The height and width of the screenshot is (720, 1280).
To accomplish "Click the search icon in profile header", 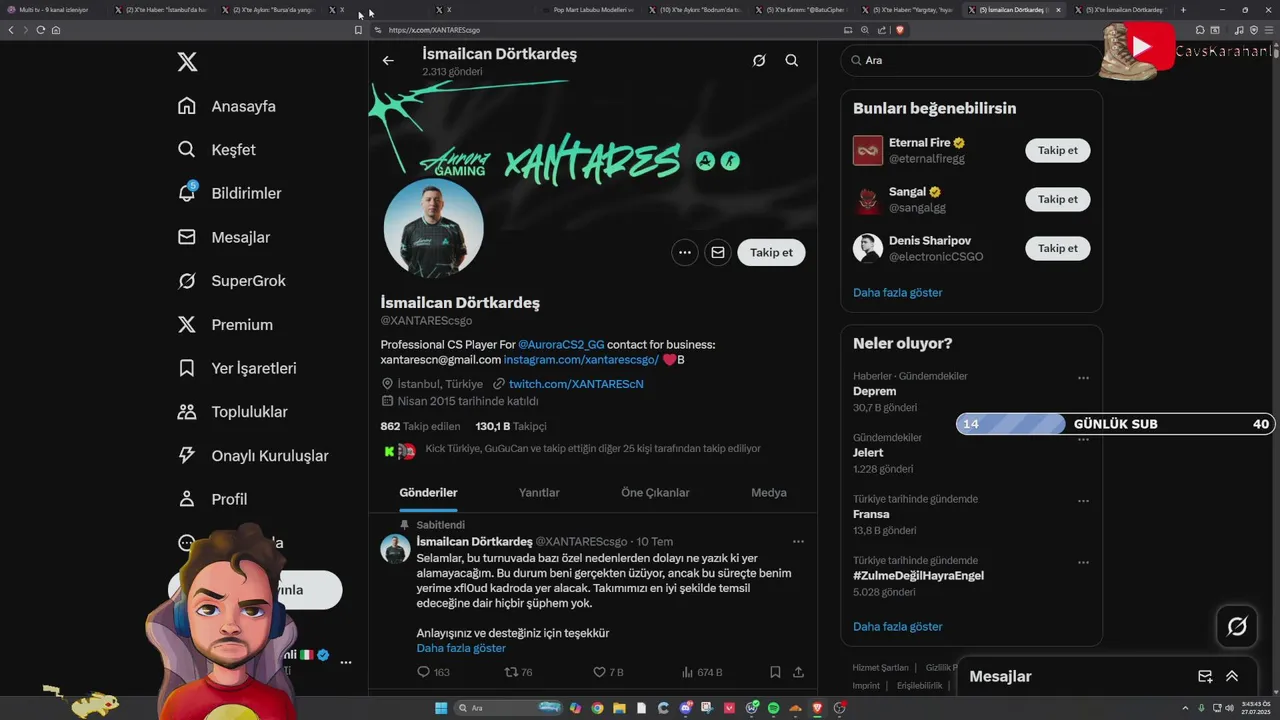I will [x=792, y=60].
